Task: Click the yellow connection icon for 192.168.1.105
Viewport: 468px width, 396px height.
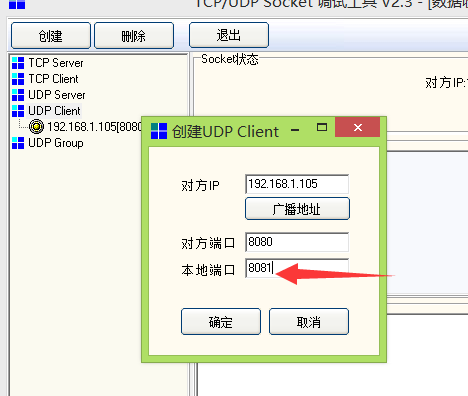Action: click(36, 127)
